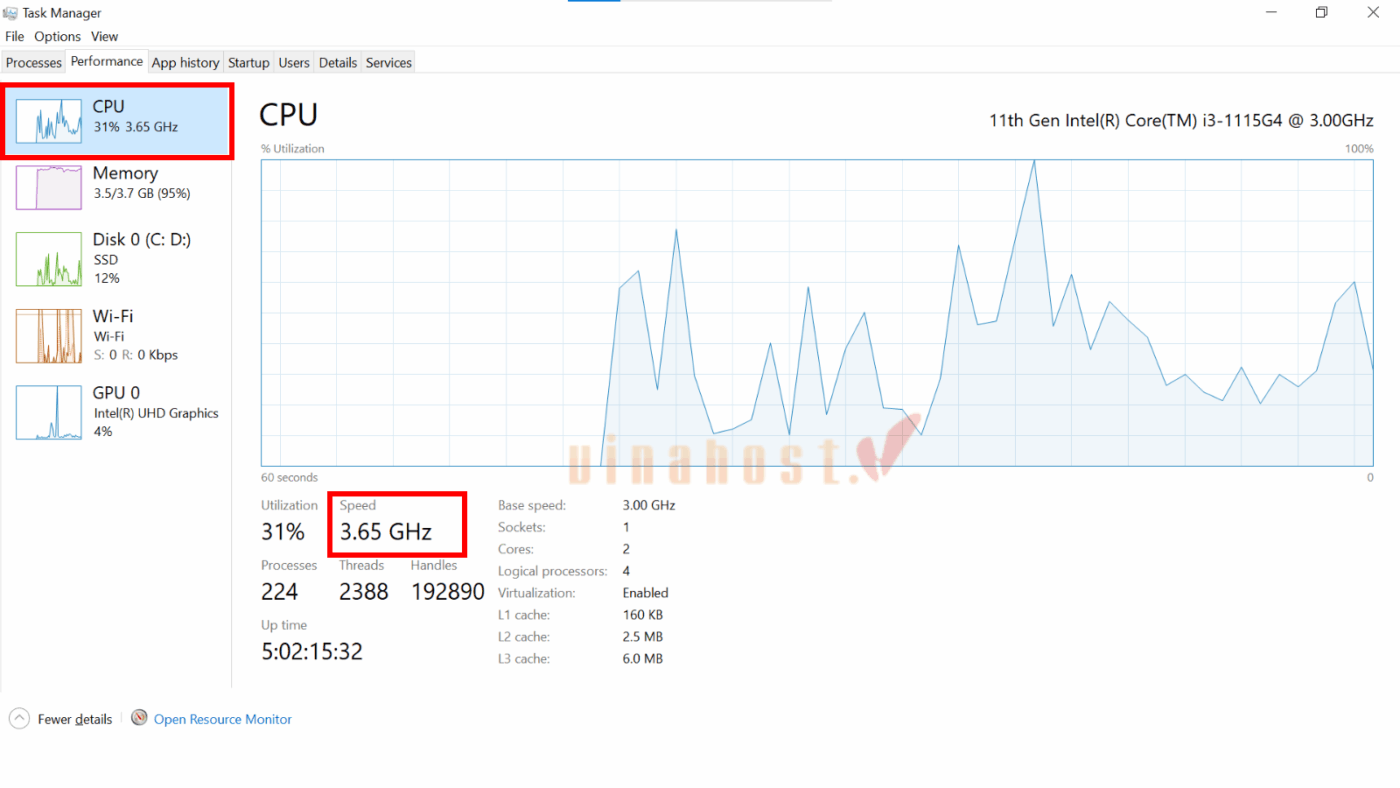
Task: Open the View menu
Action: tap(104, 37)
